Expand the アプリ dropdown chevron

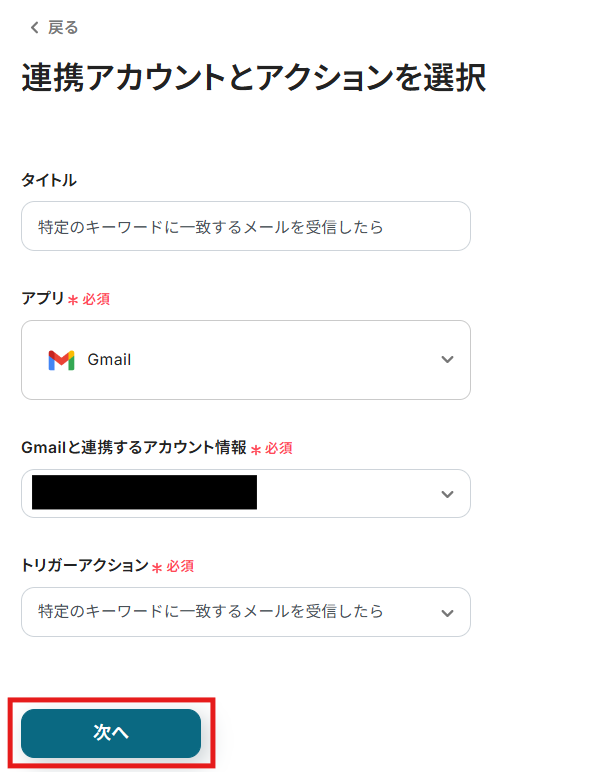(447, 359)
